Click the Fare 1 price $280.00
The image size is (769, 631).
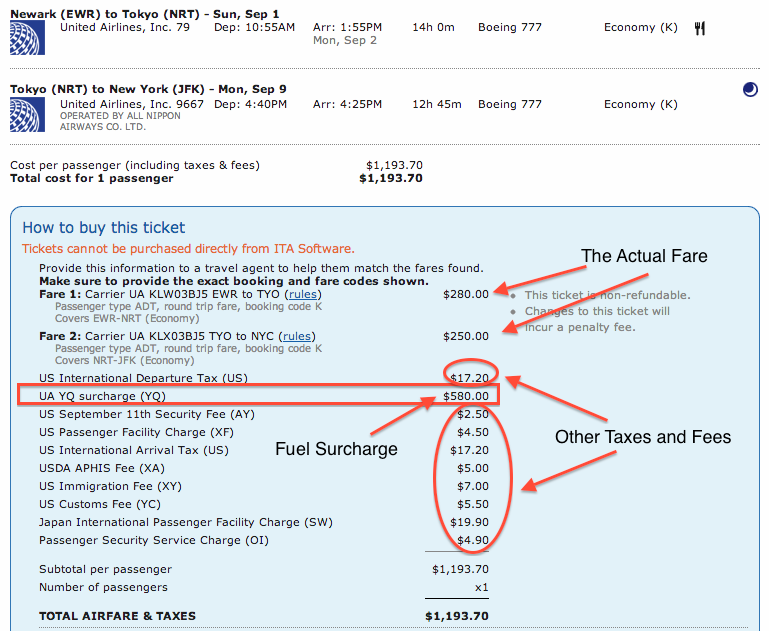pos(466,294)
